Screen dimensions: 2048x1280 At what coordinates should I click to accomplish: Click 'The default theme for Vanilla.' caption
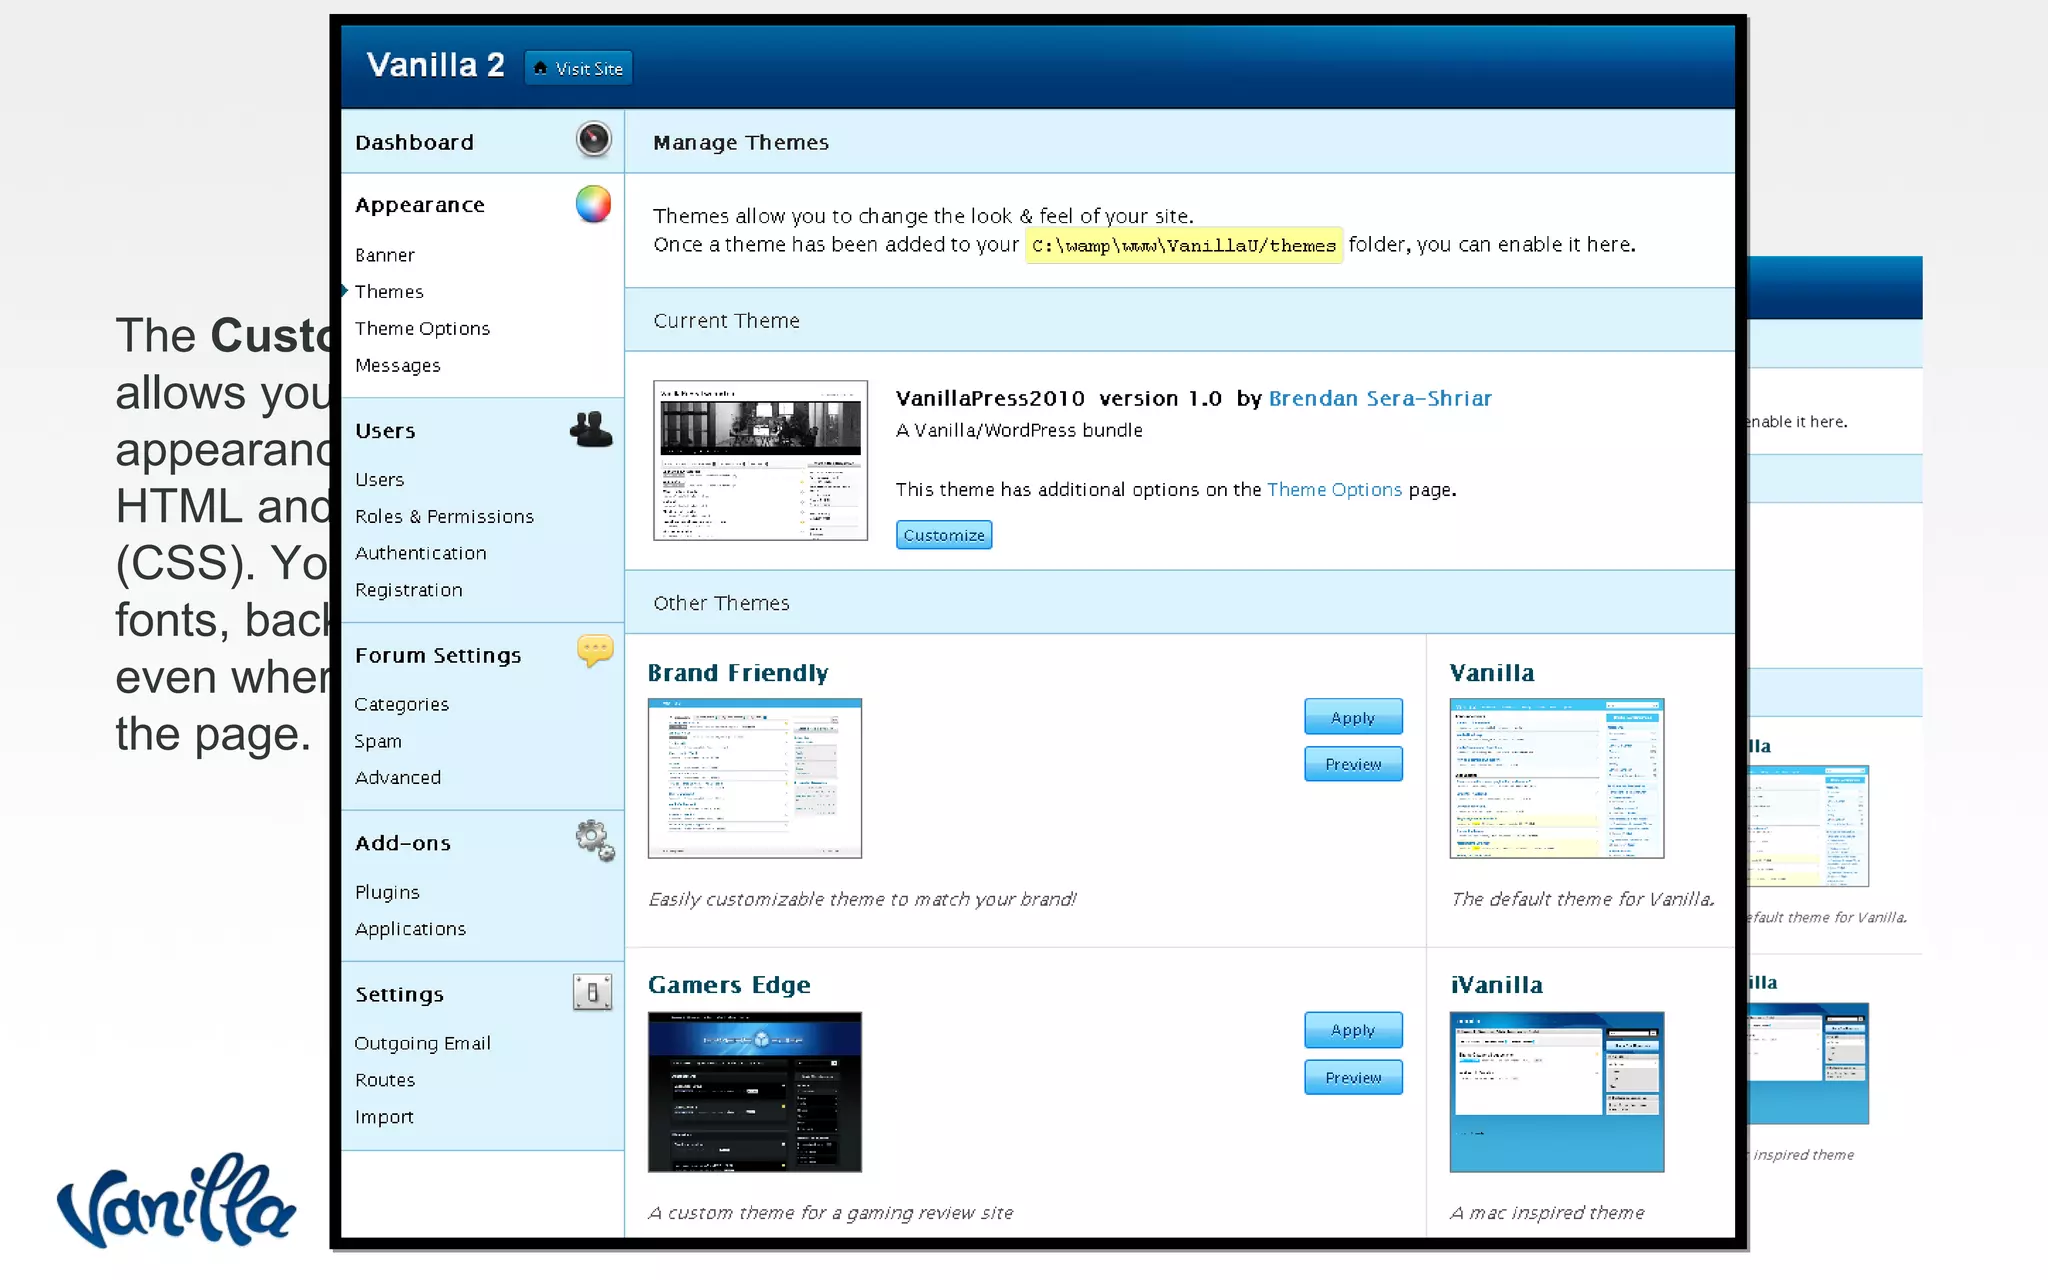click(x=1582, y=899)
